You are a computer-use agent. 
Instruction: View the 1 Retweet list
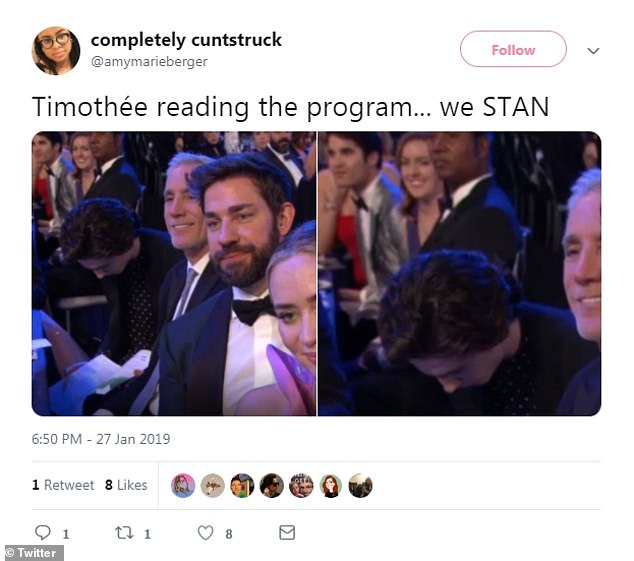click(x=63, y=485)
